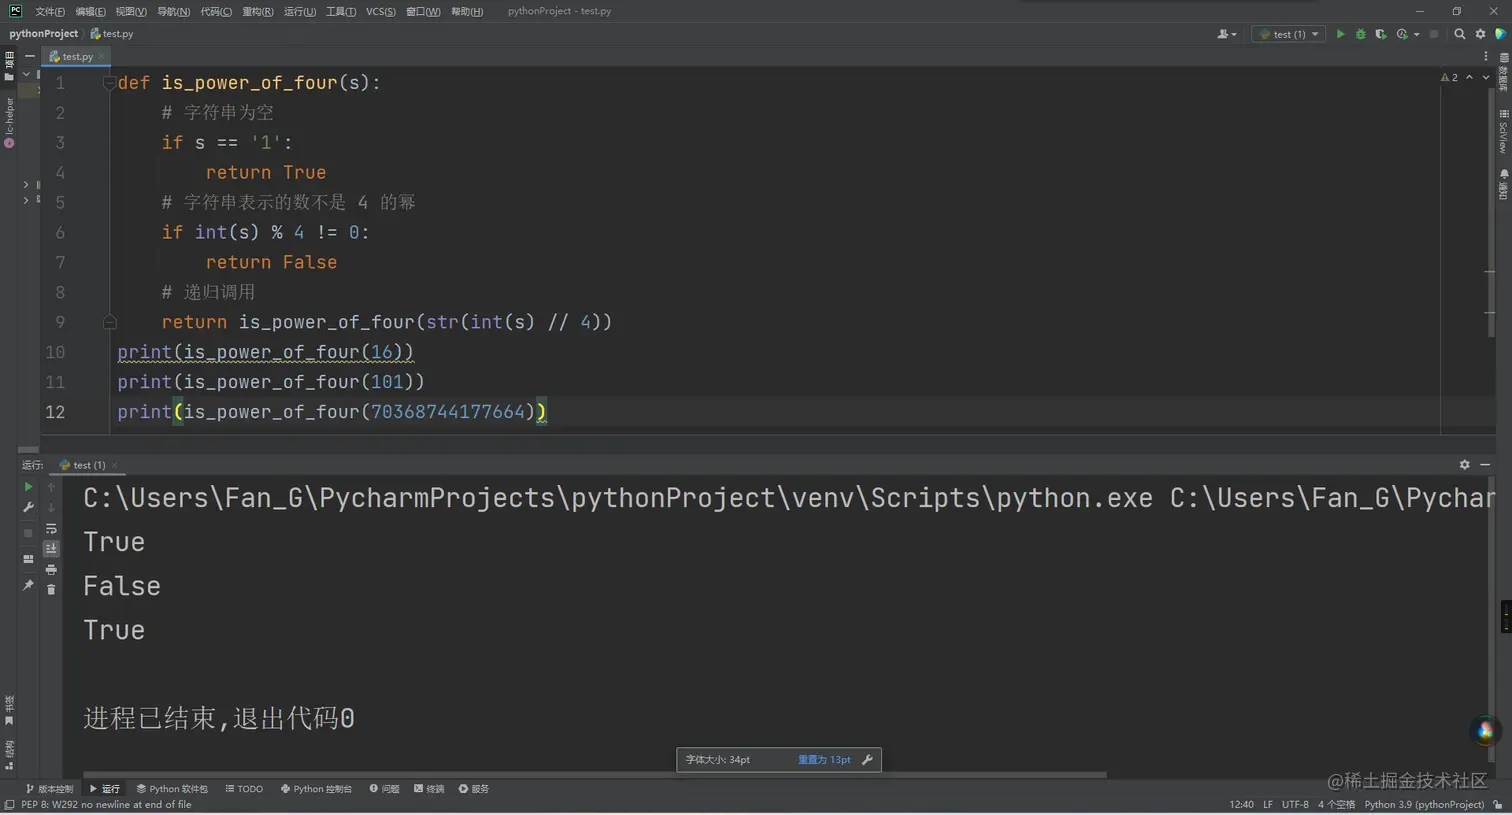Image resolution: width=1512 pixels, height=815 pixels.
Task: Click the profiler run icon in the toolbar
Action: click(1402, 34)
